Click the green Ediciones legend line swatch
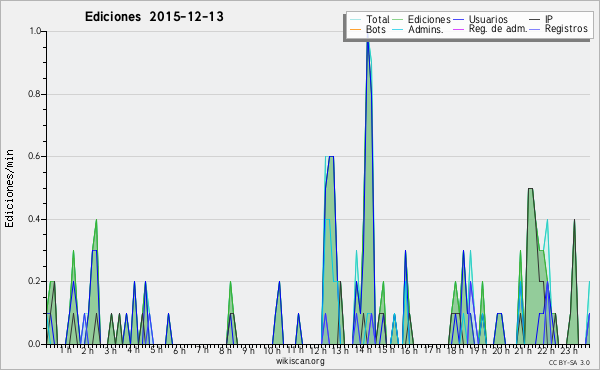 coord(398,20)
